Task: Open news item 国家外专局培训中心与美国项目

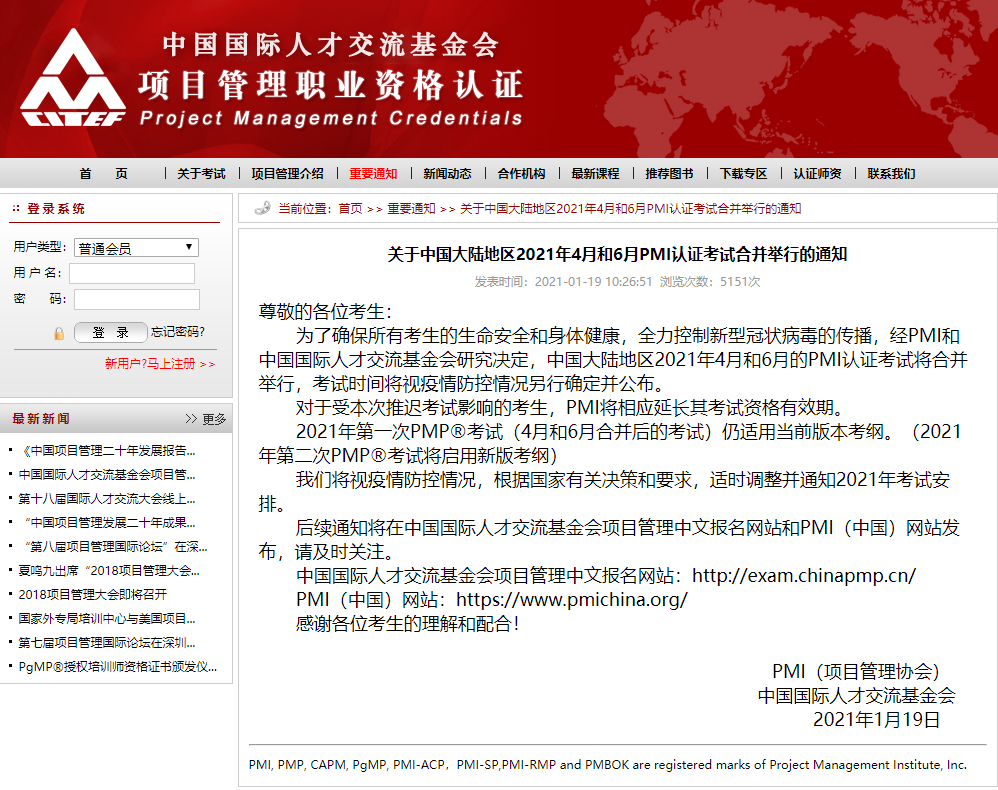Action: pyautogui.click(x=107, y=619)
